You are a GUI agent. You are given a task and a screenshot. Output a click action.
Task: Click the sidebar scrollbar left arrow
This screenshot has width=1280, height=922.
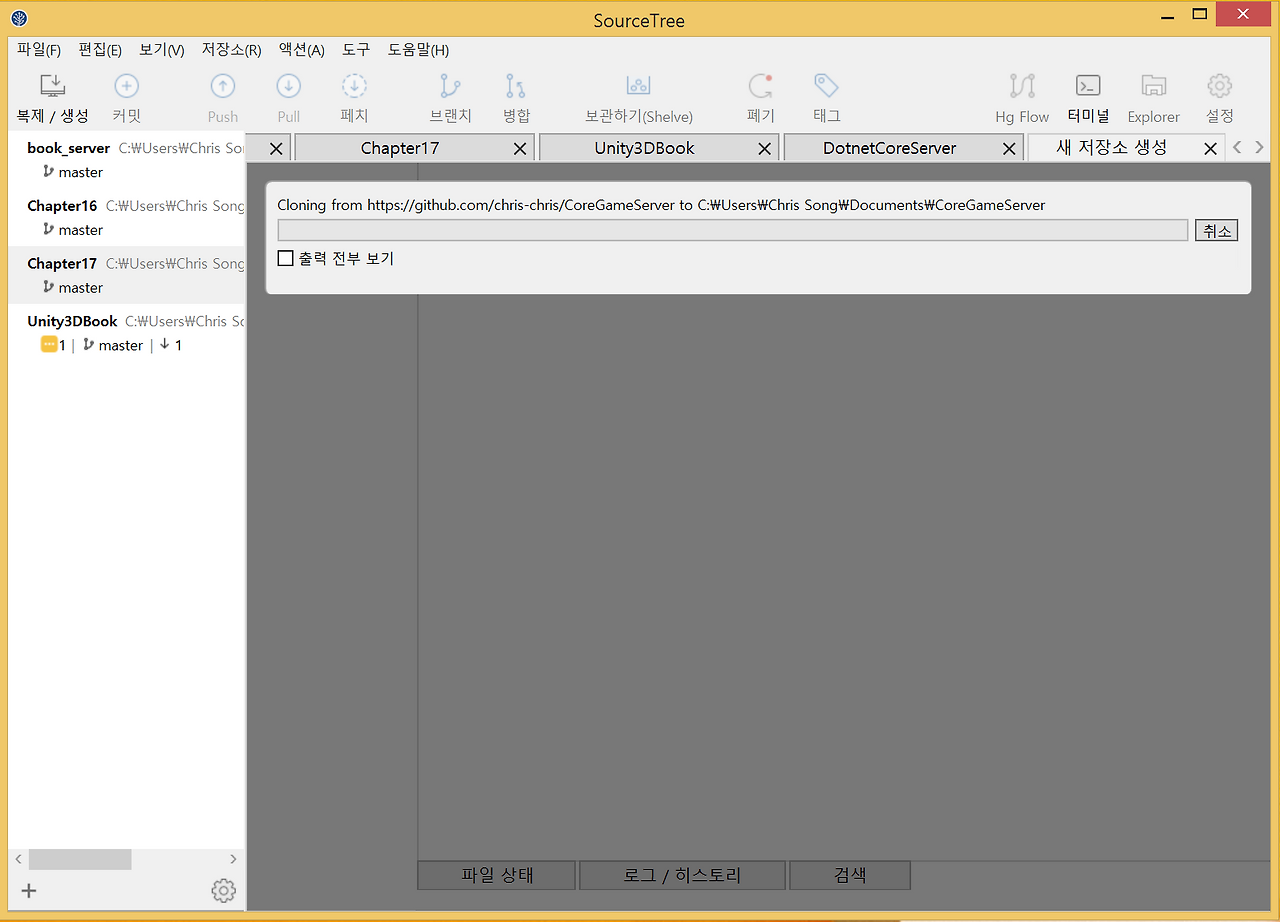18,859
